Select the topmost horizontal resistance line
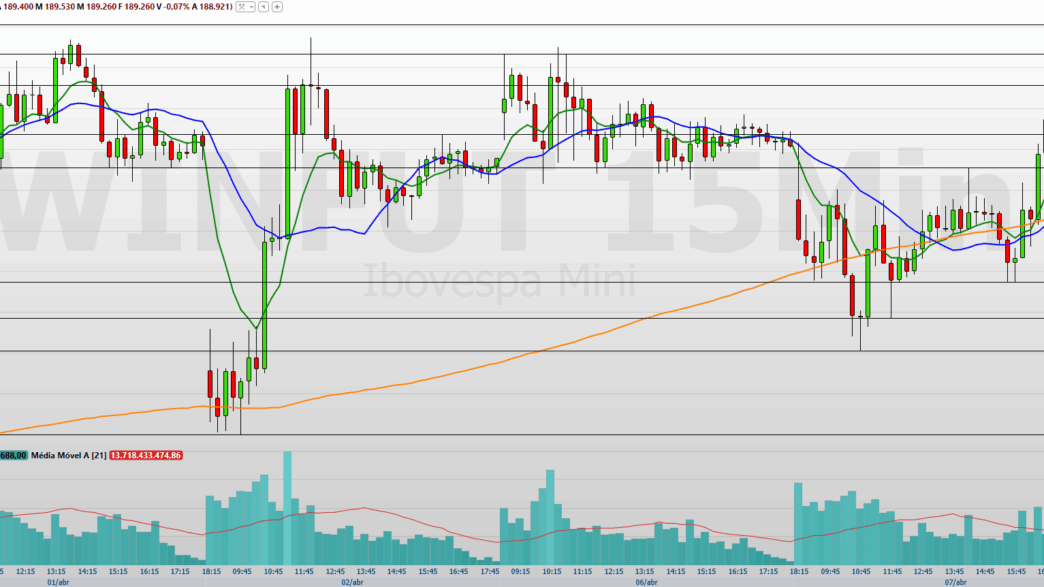The height and width of the screenshot is (587, 1044). tap(520, 53)
